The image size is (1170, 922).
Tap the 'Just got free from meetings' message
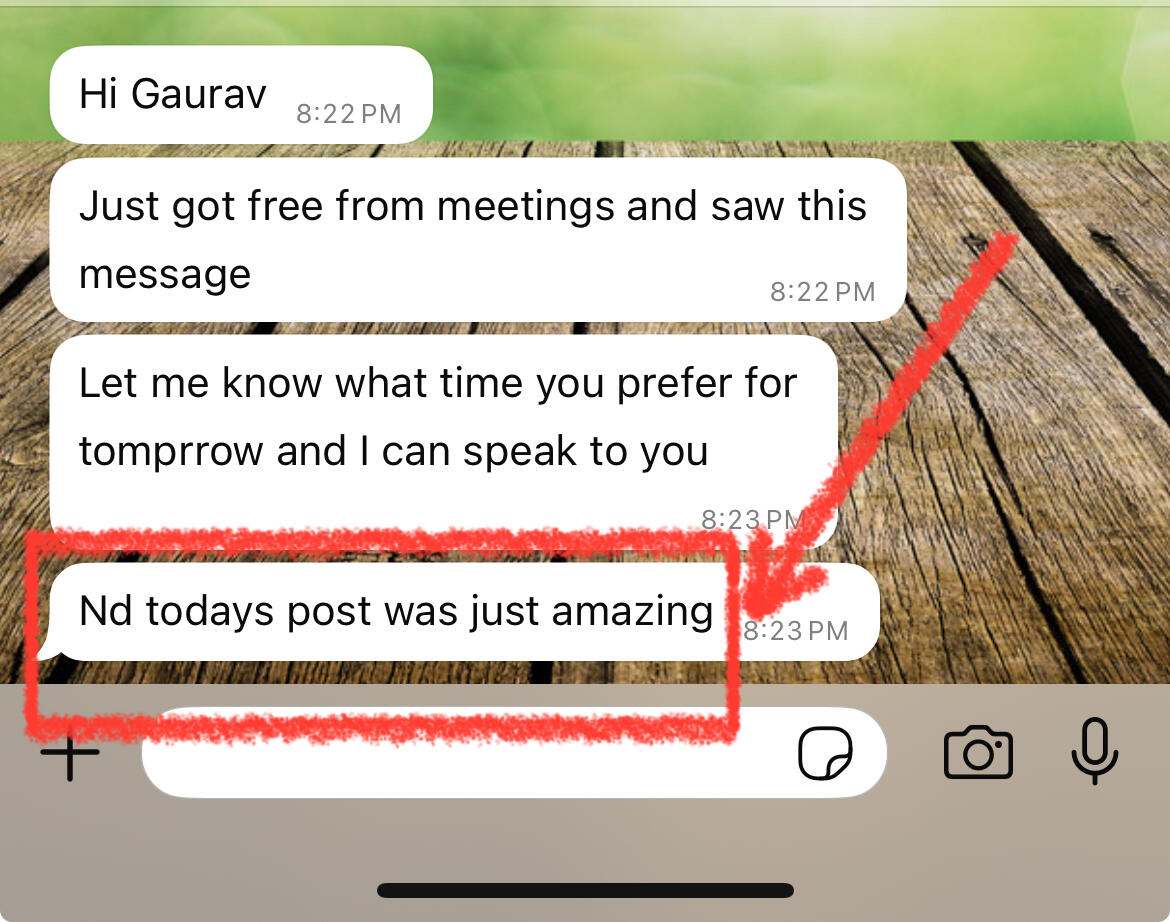[478, 240]
